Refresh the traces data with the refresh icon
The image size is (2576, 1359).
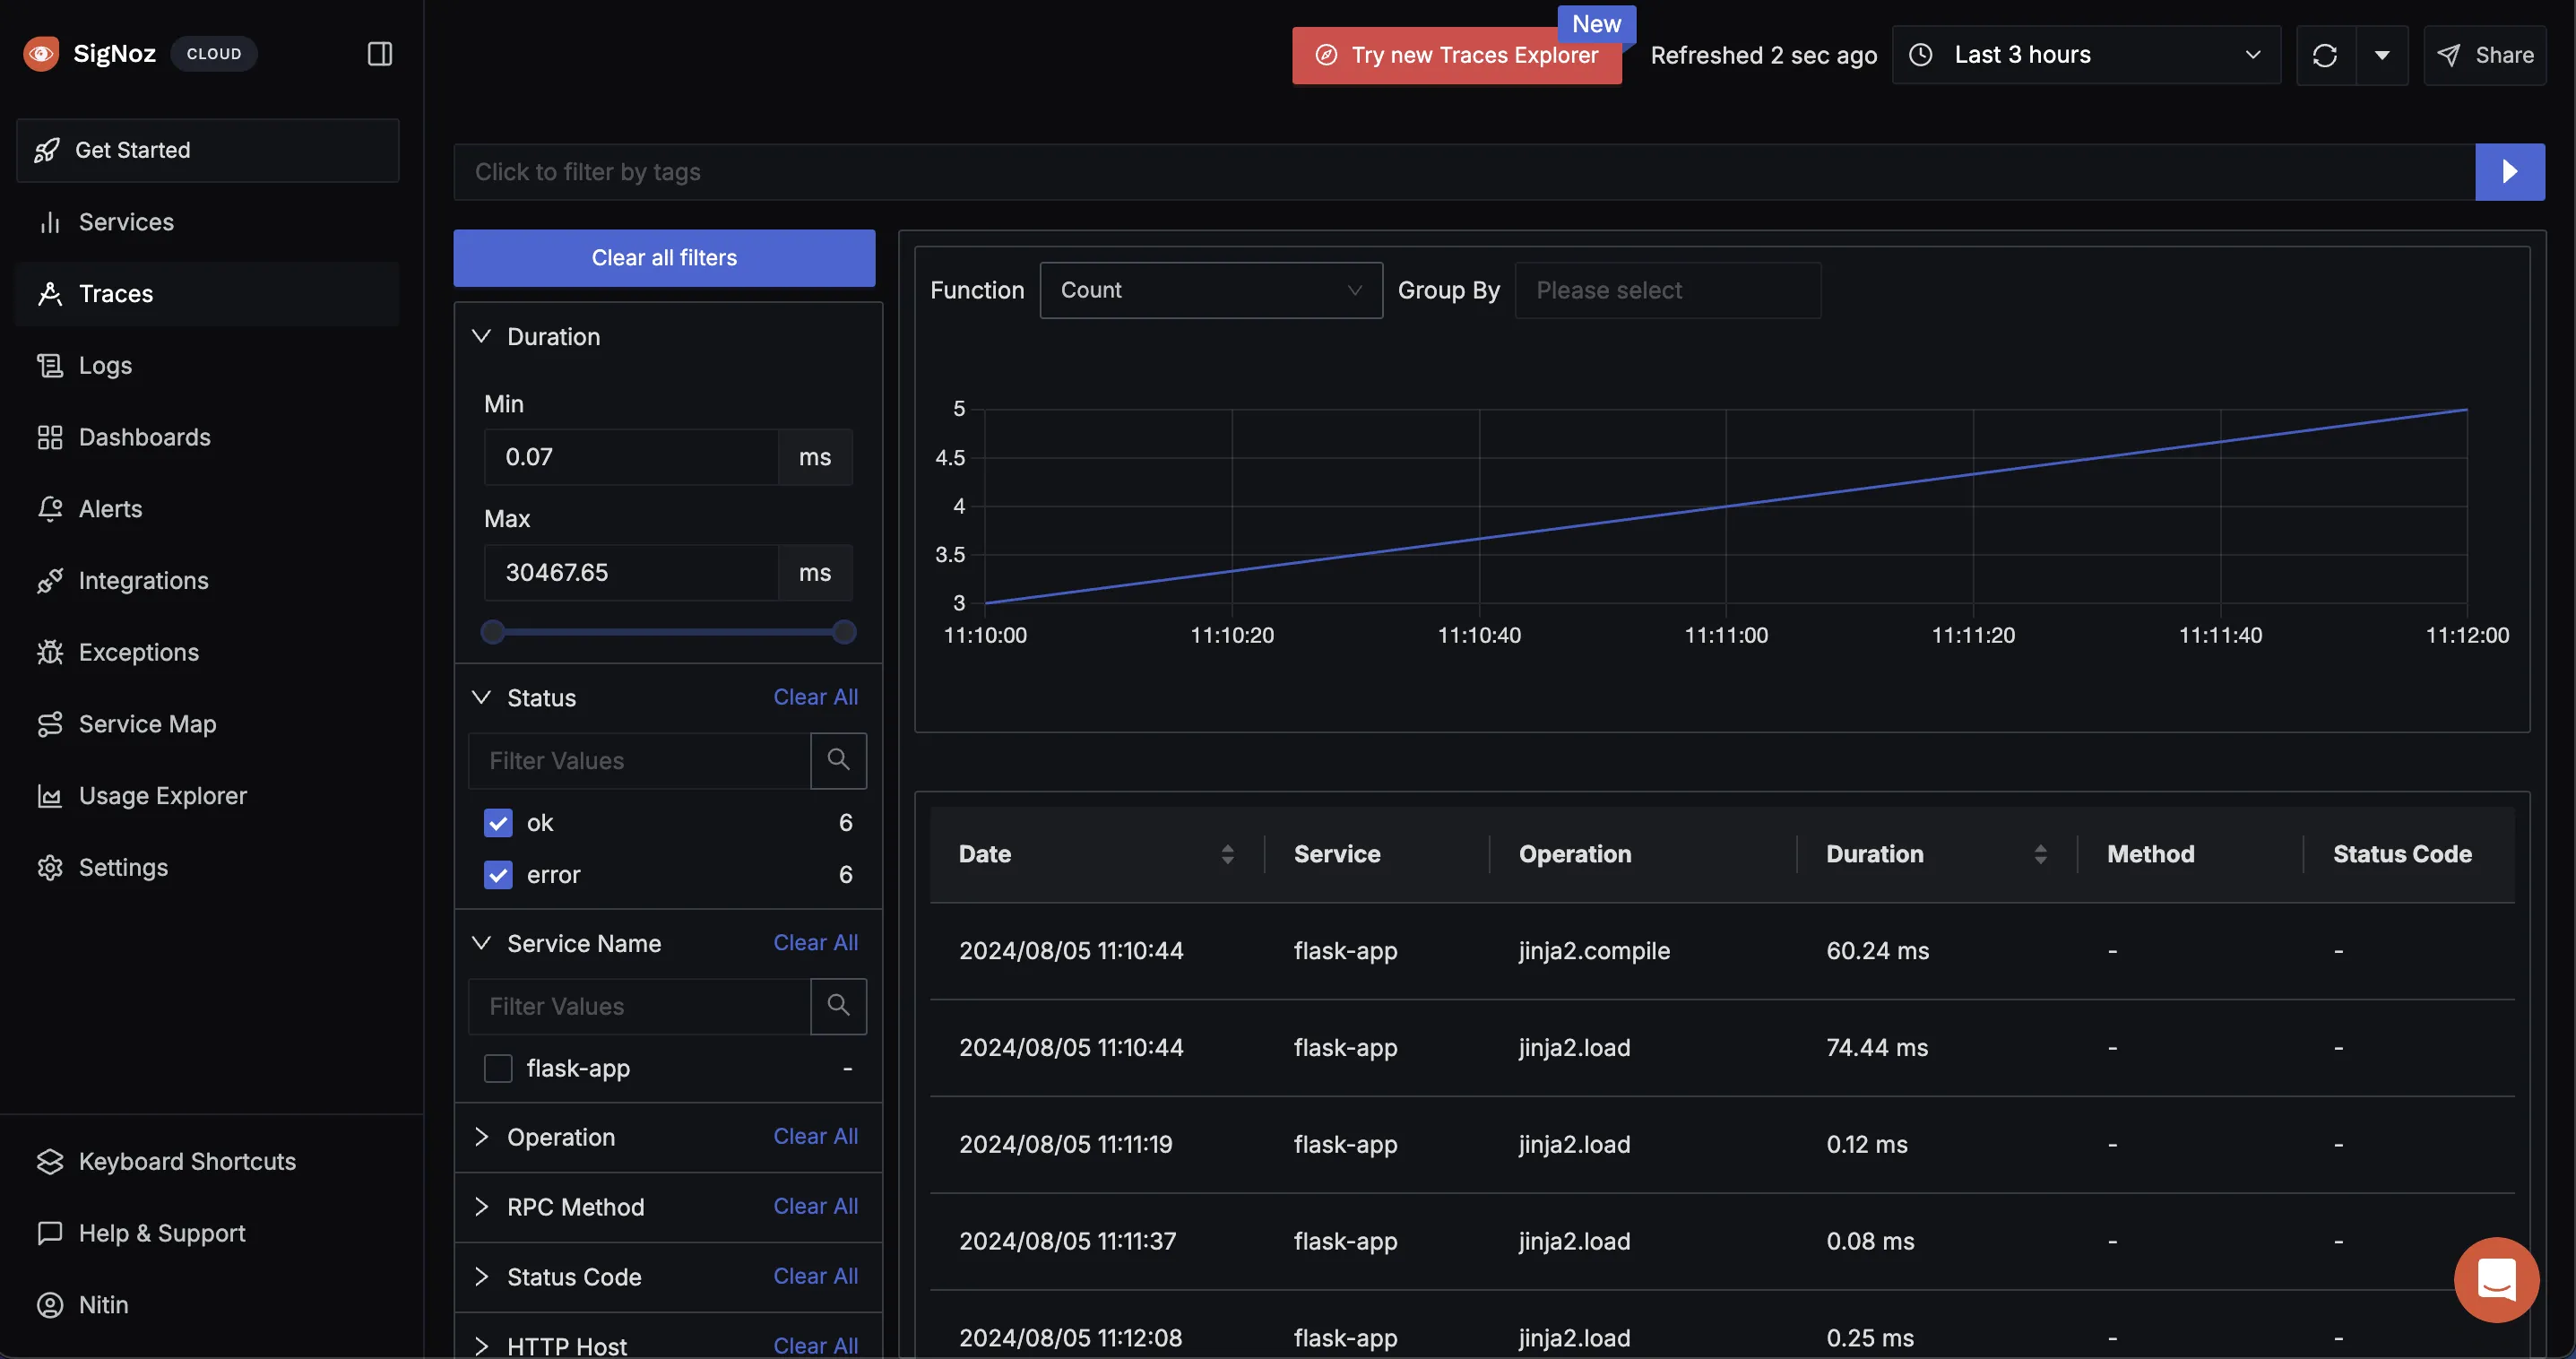pyautogui.click(x=2325, y=55)
